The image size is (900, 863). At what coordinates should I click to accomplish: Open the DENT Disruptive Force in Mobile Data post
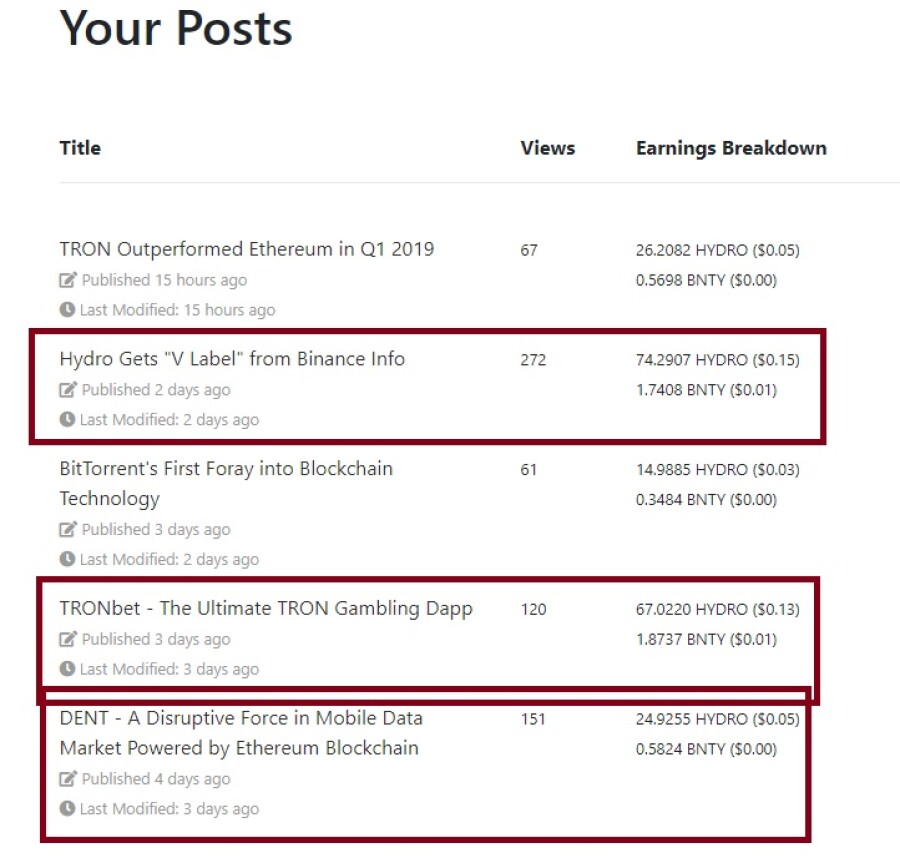tap(241, 733)
